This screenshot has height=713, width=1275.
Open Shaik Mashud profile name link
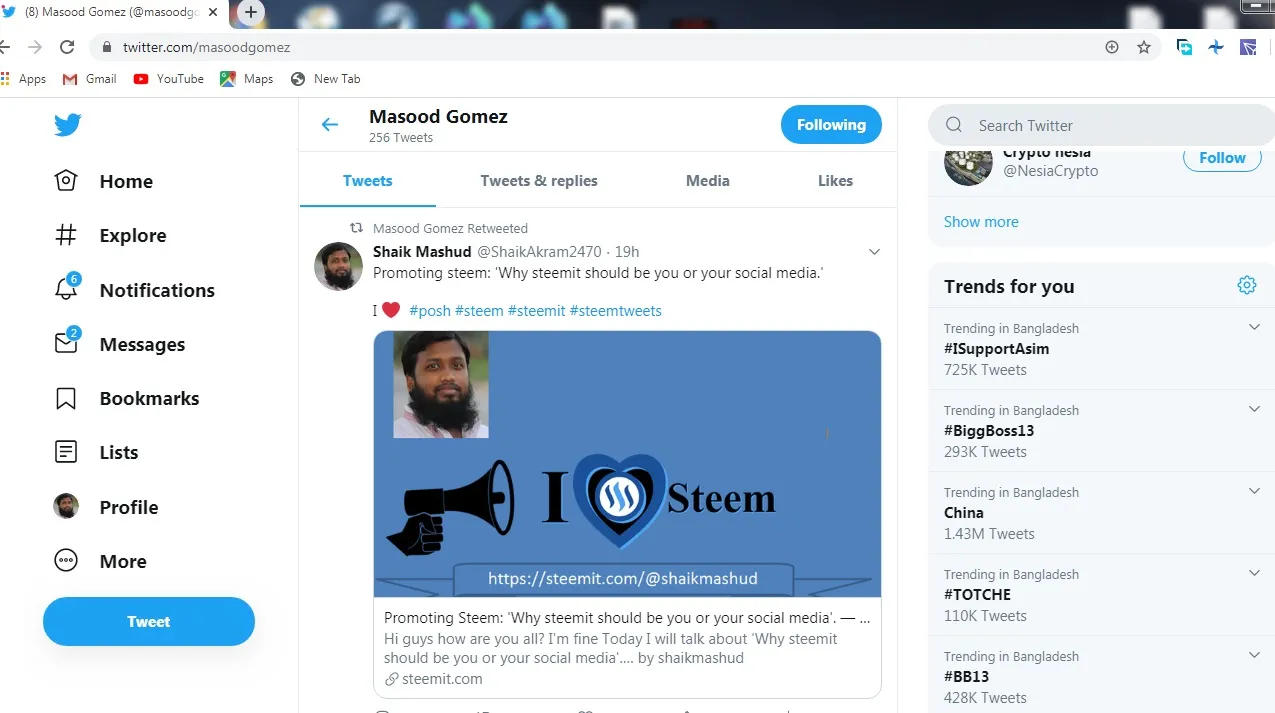[x=422, y=251]
